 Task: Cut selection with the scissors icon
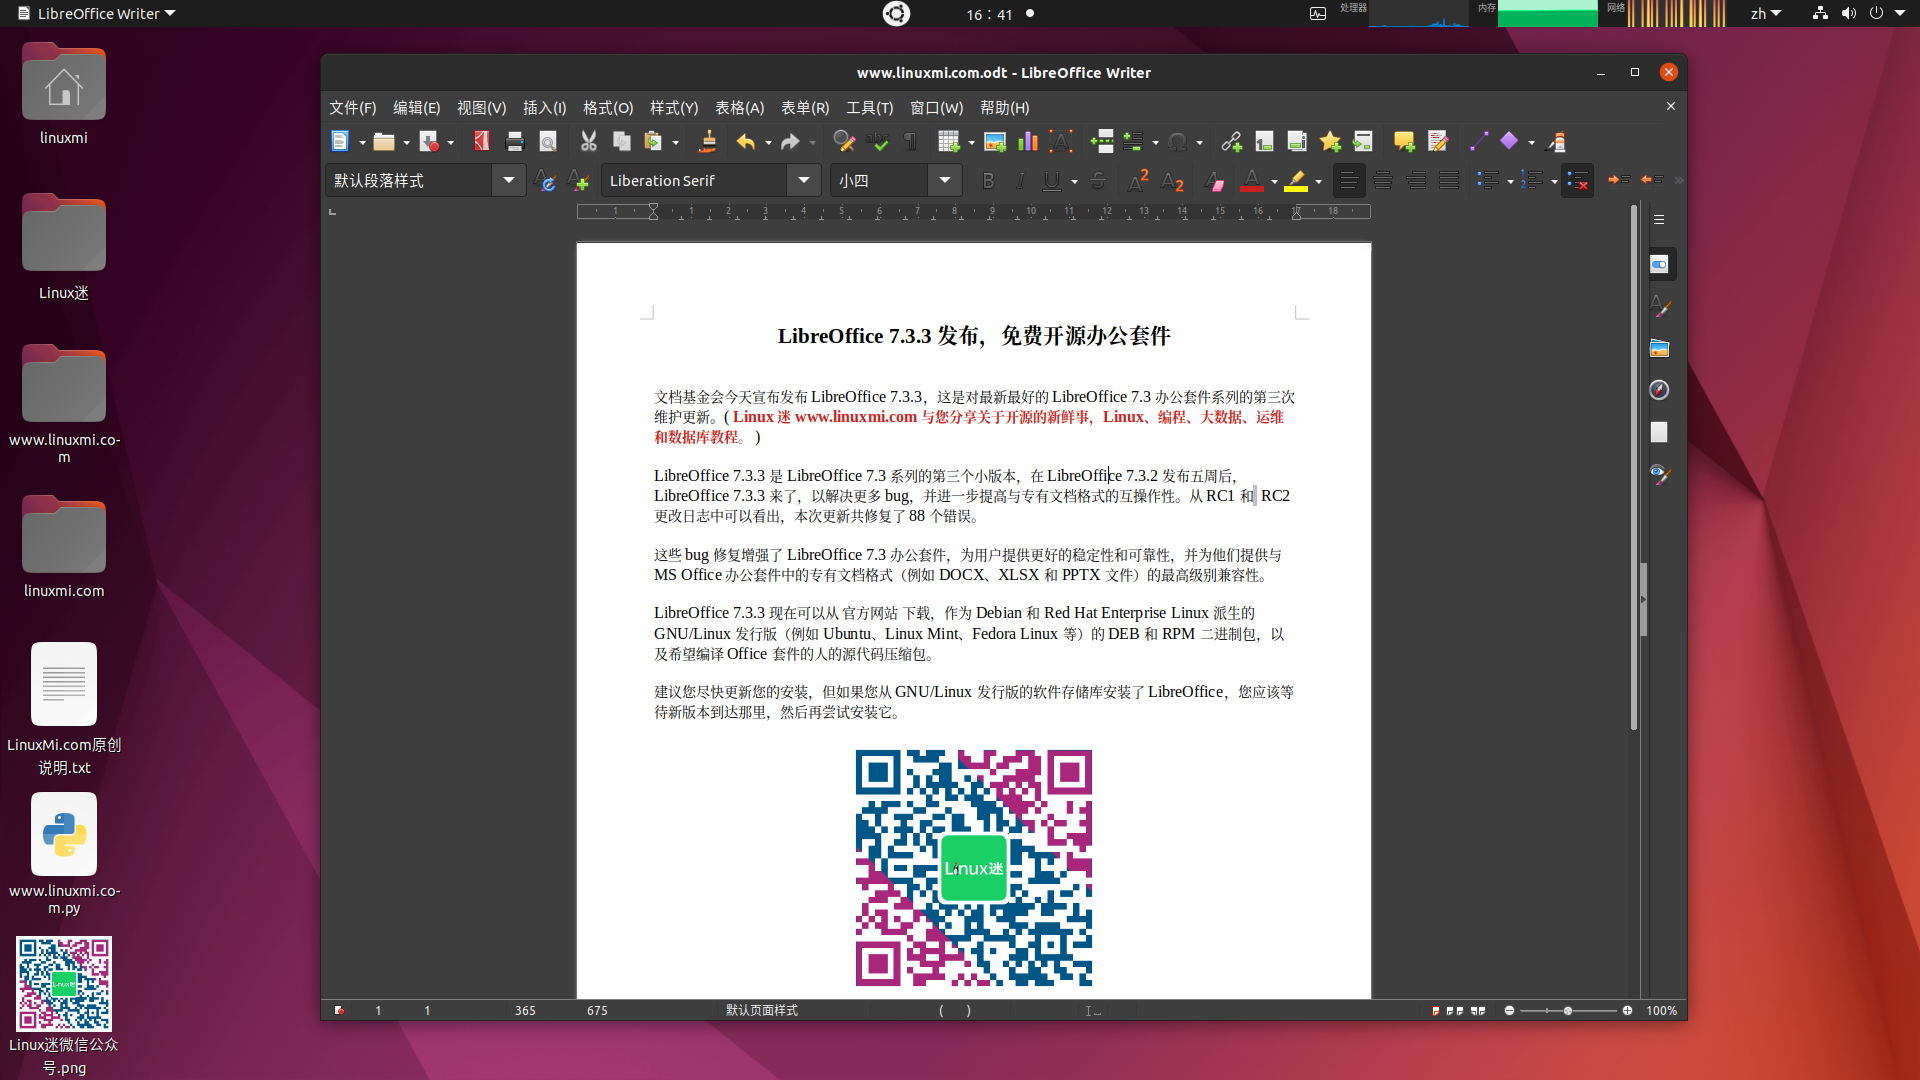point(589,142)
